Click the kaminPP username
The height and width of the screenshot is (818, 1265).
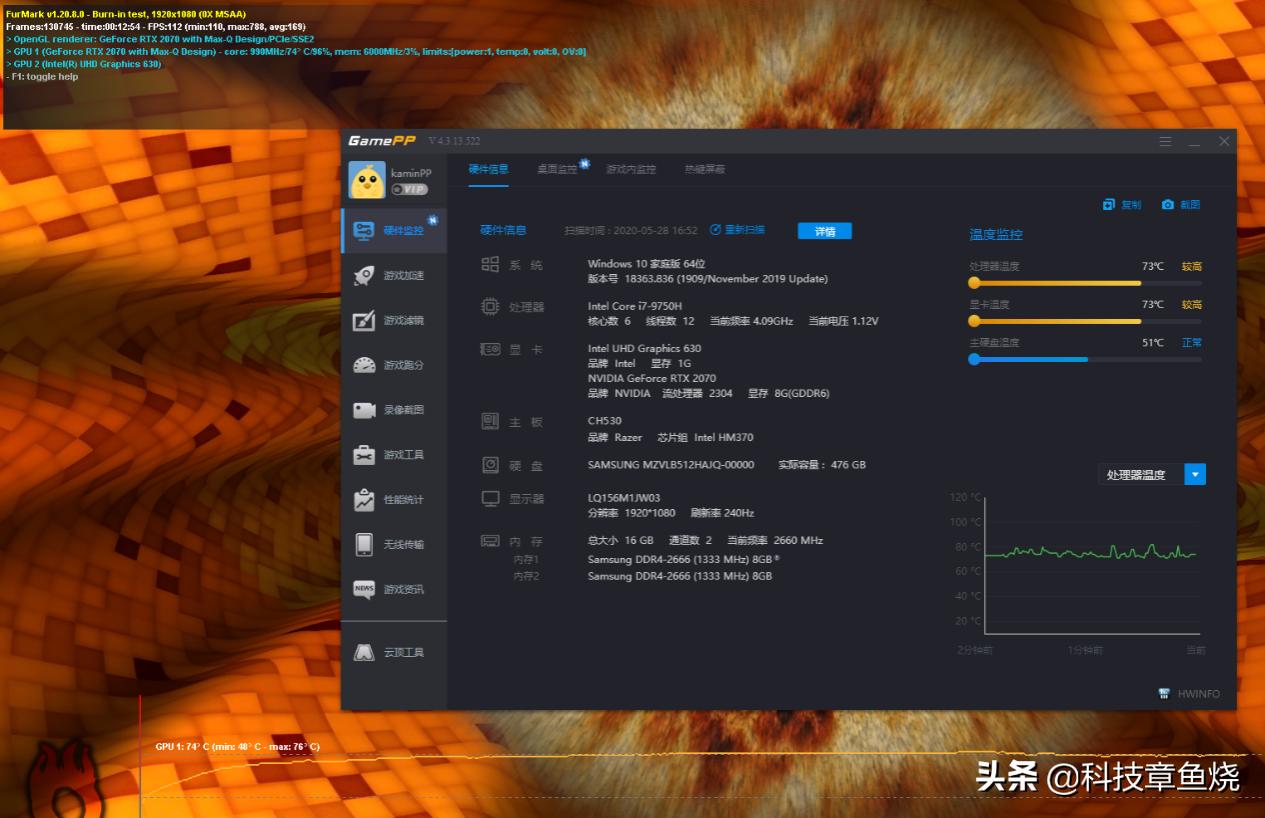(x=411, y=173)
